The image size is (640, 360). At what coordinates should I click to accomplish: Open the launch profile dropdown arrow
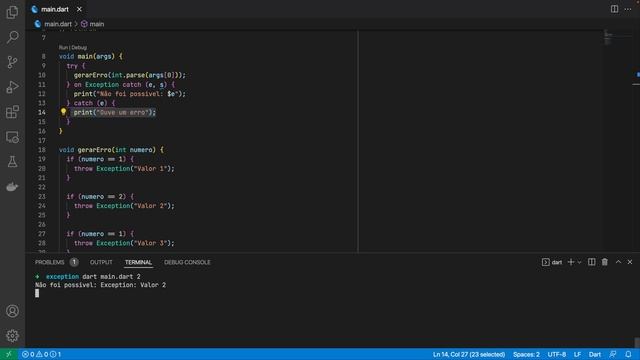pos(579,262)
